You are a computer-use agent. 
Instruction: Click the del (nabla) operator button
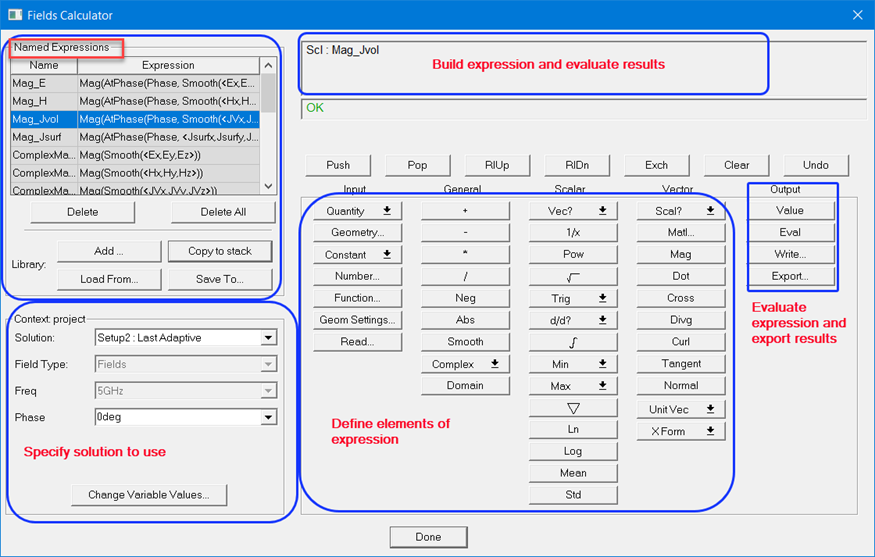(x=573, y=408)
